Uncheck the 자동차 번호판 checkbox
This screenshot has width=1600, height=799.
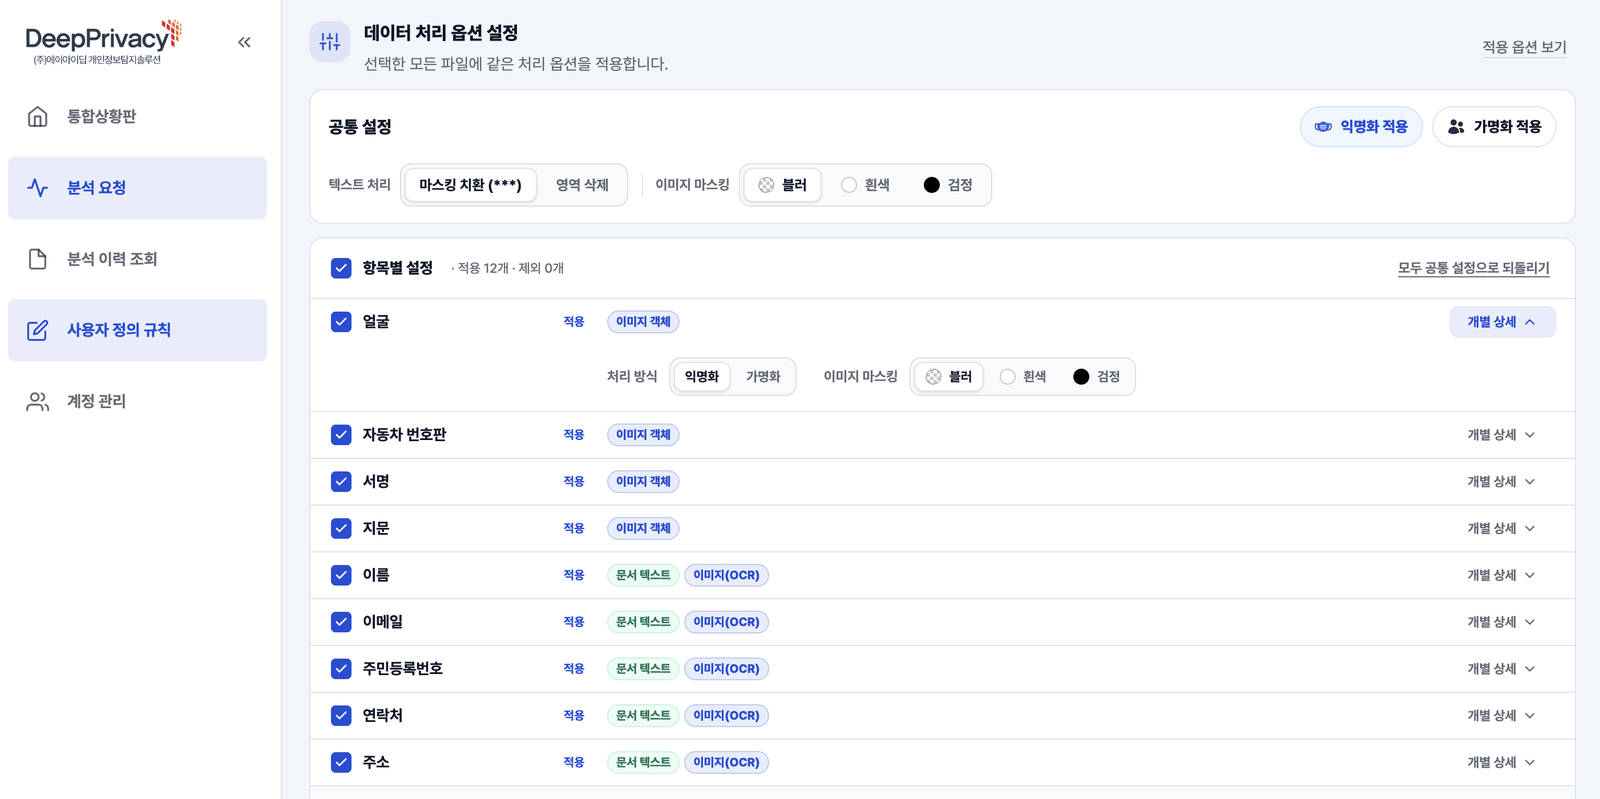[341, 435]
